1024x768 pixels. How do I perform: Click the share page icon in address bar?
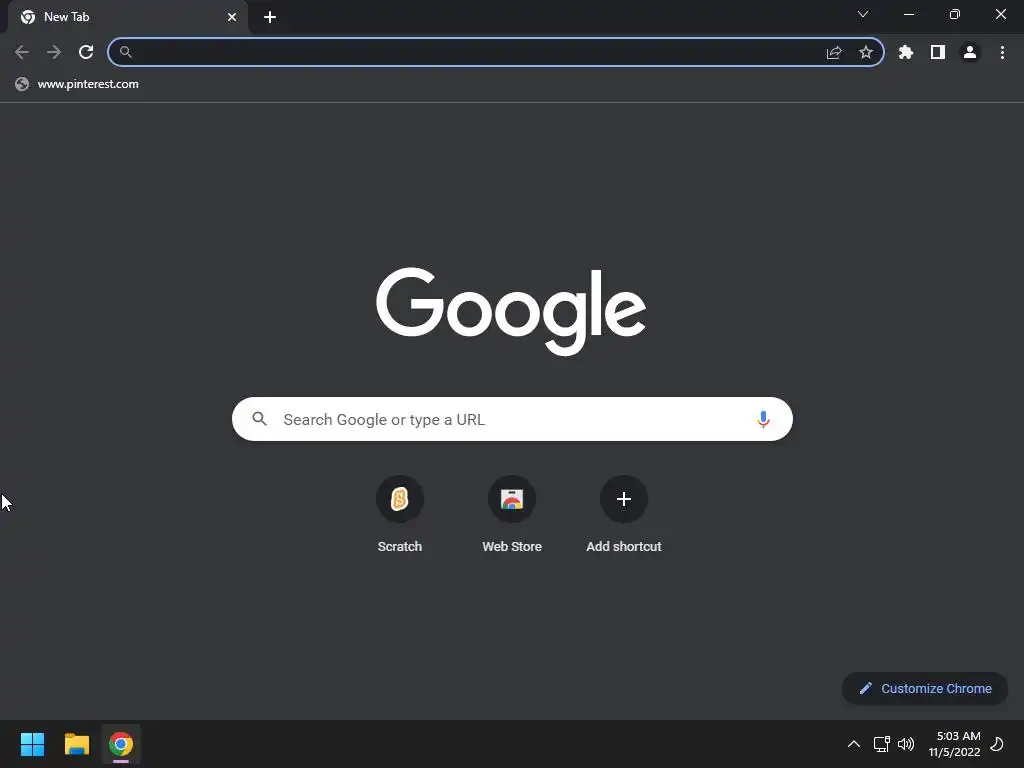834,52
